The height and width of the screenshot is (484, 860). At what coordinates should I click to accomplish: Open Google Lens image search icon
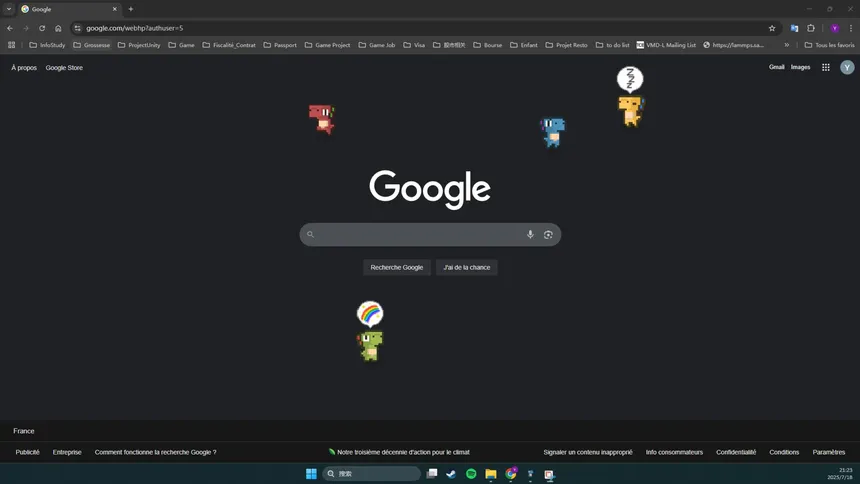(x=548, y=234)
